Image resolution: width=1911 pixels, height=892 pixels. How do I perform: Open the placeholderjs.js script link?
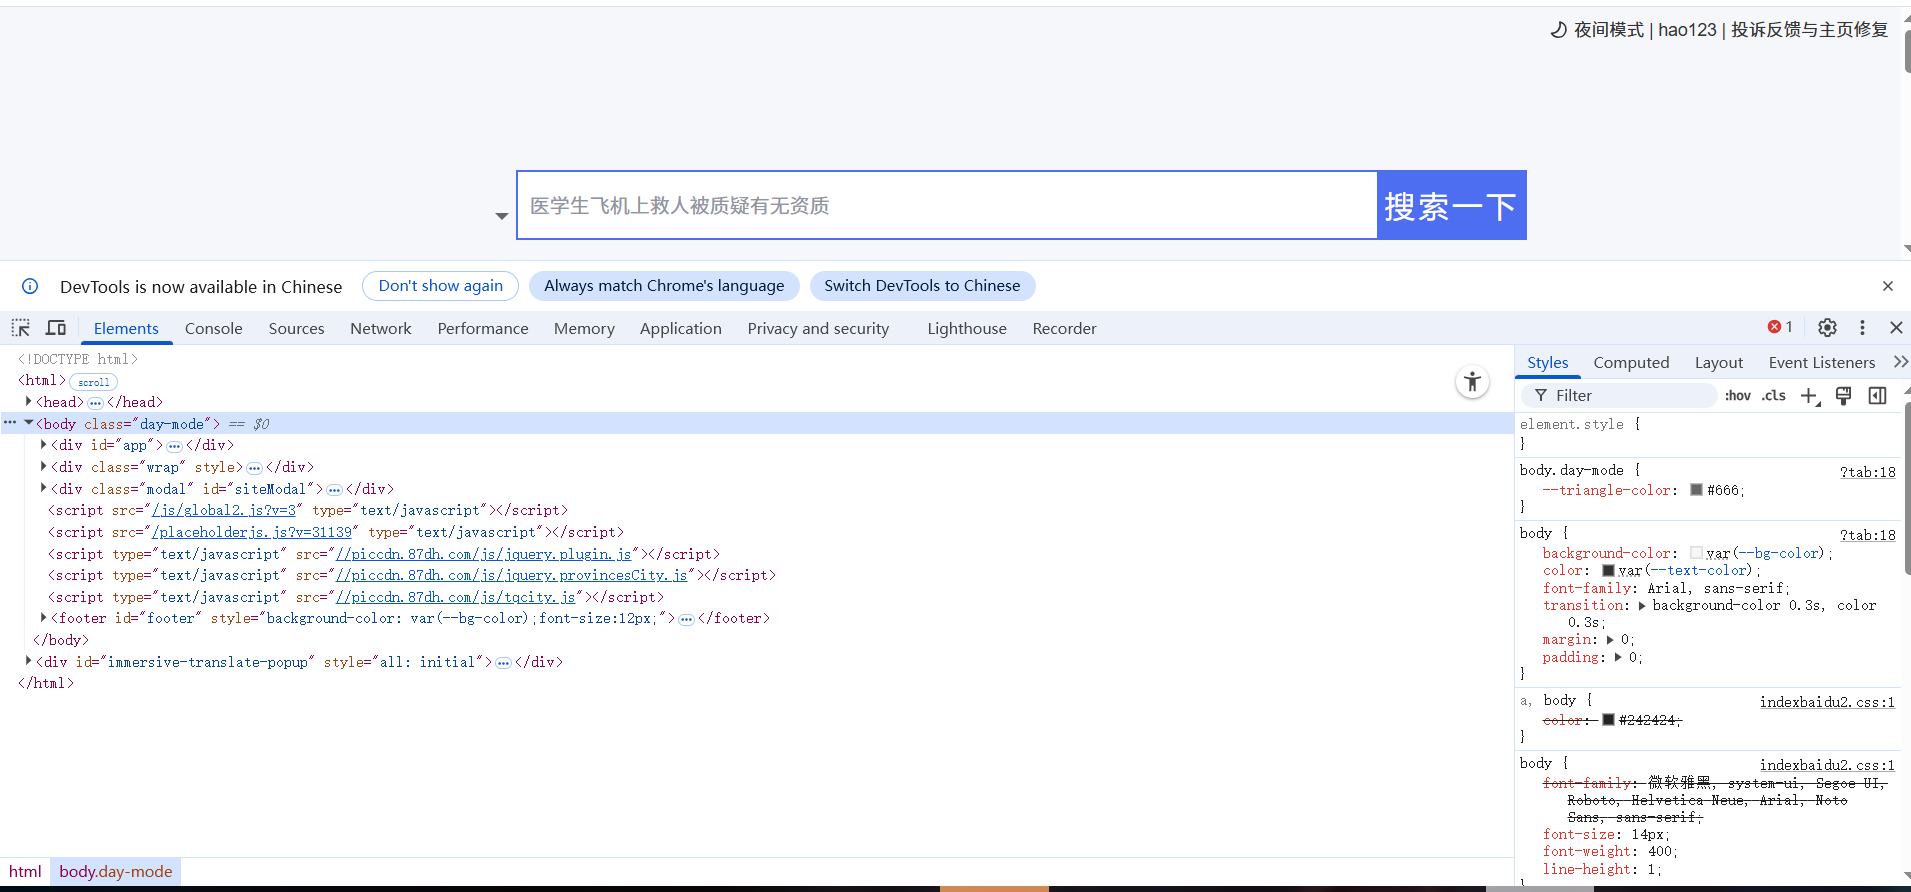(252, 532)
